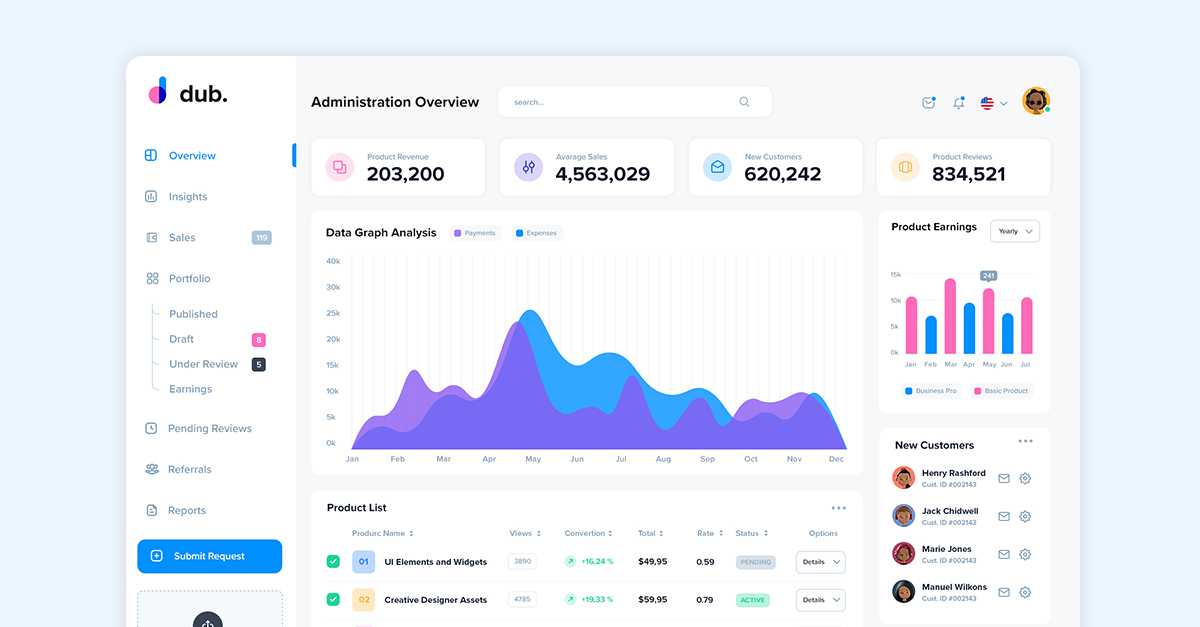Open the mail inbox icon in header

(x=929, y=103)
